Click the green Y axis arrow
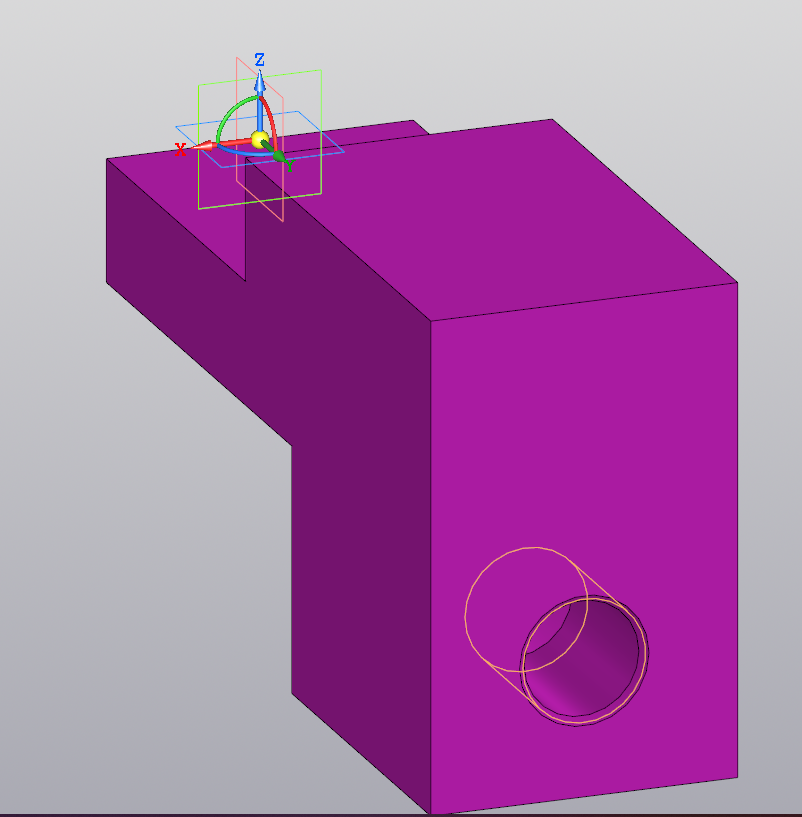The width and height of the screenshot is (802, 817). pos(274,151)
